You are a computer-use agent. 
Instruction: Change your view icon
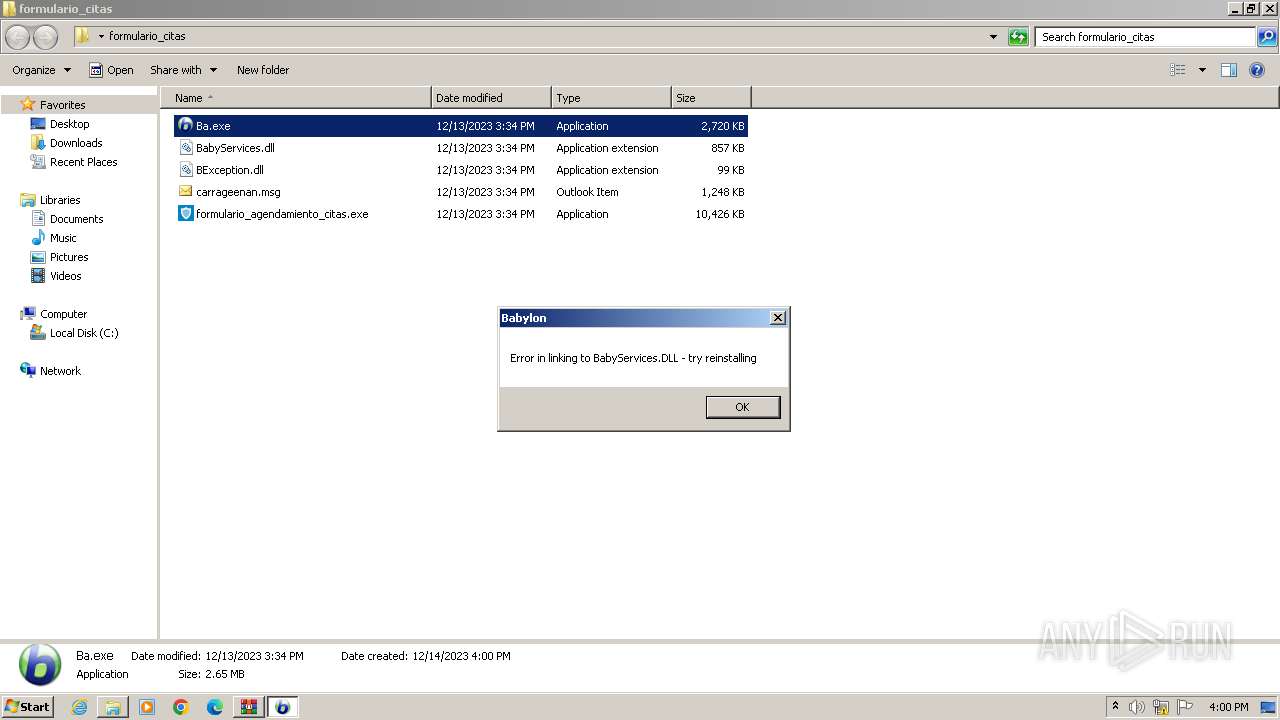coord(1178,70)
